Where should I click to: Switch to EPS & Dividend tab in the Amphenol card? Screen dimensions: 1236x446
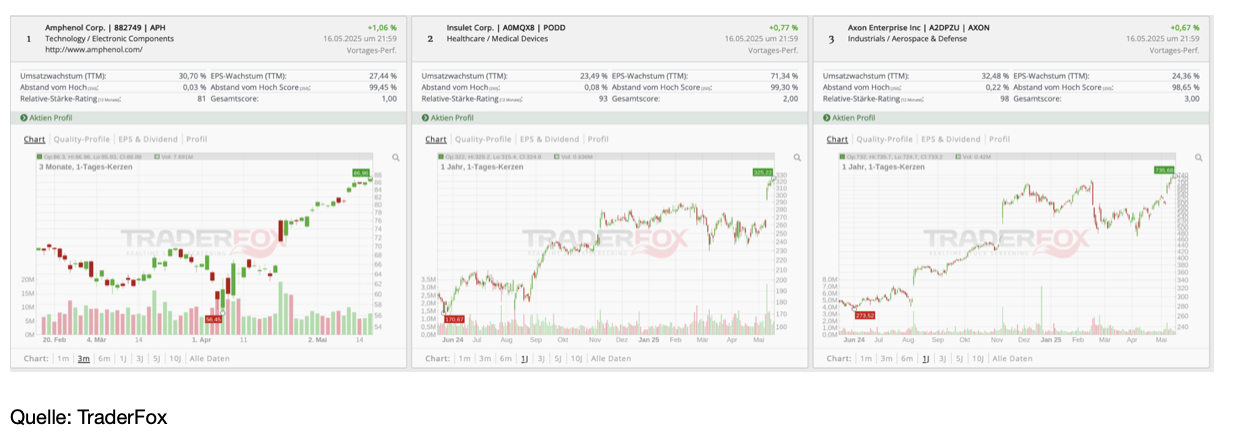coord(148,139)
